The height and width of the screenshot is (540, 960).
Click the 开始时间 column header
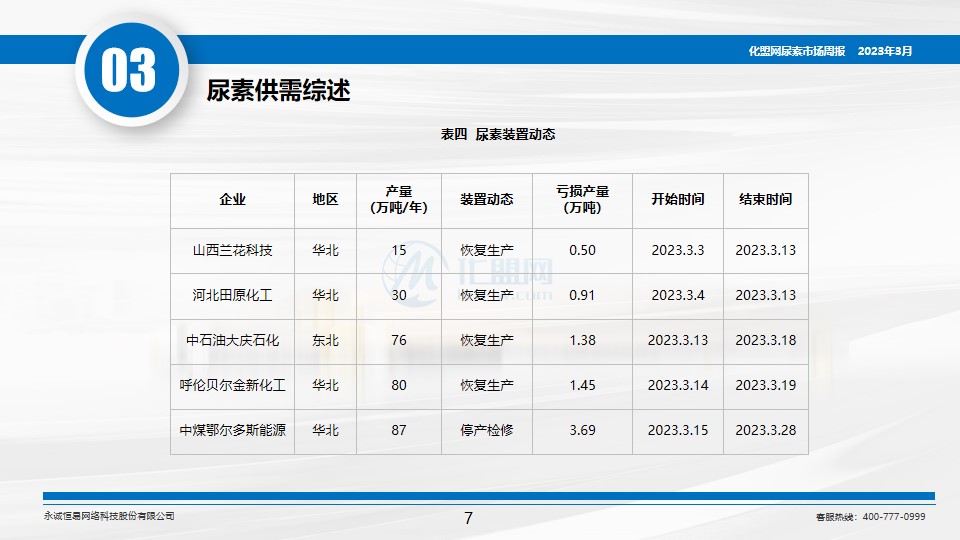click(x=677, y=200)
